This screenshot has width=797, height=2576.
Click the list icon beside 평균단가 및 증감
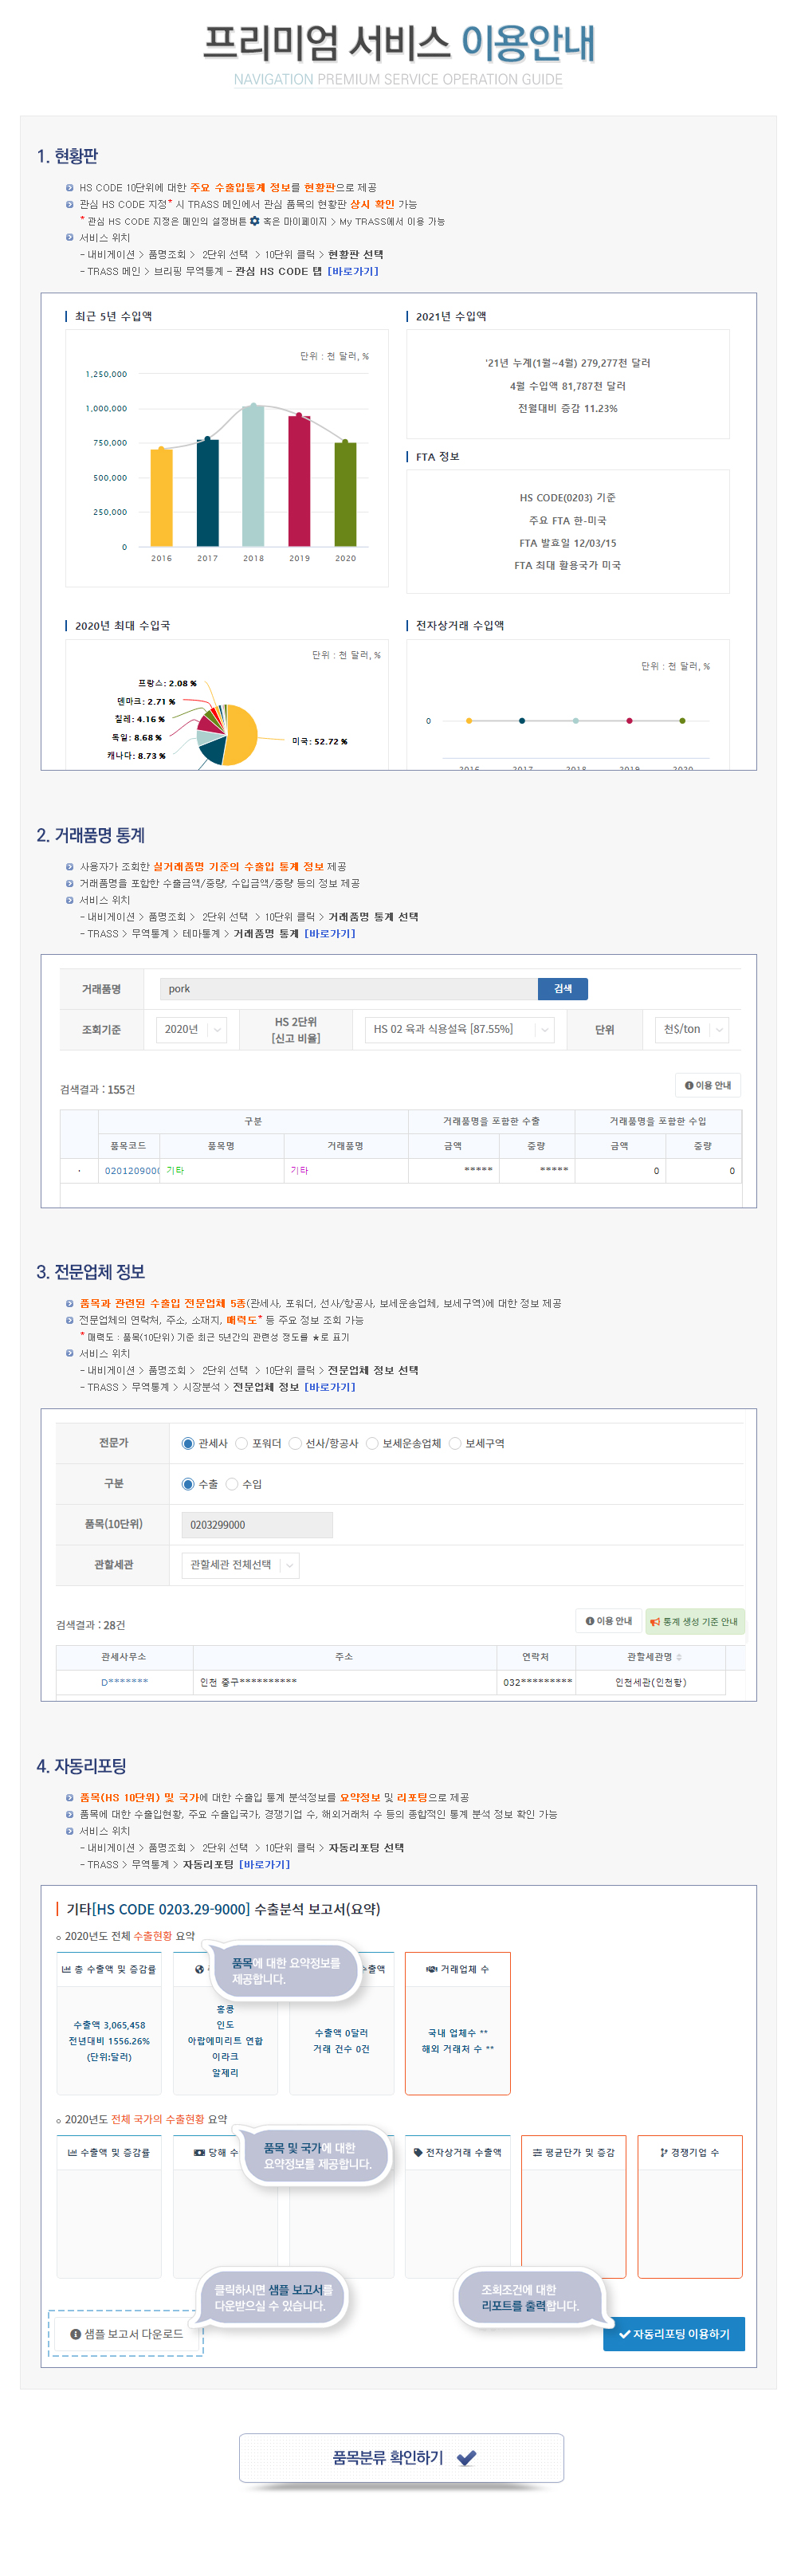(537, 2152)
